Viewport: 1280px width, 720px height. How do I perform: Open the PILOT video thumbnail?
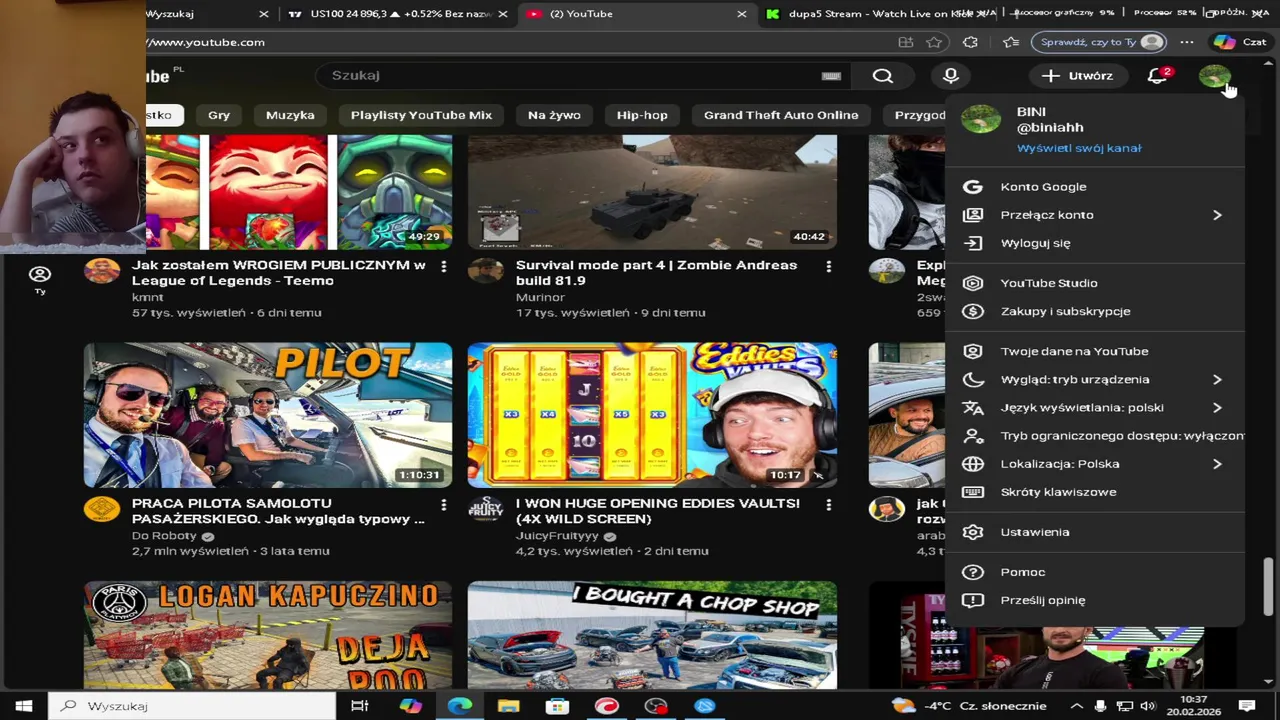click(x=268, y=415)
